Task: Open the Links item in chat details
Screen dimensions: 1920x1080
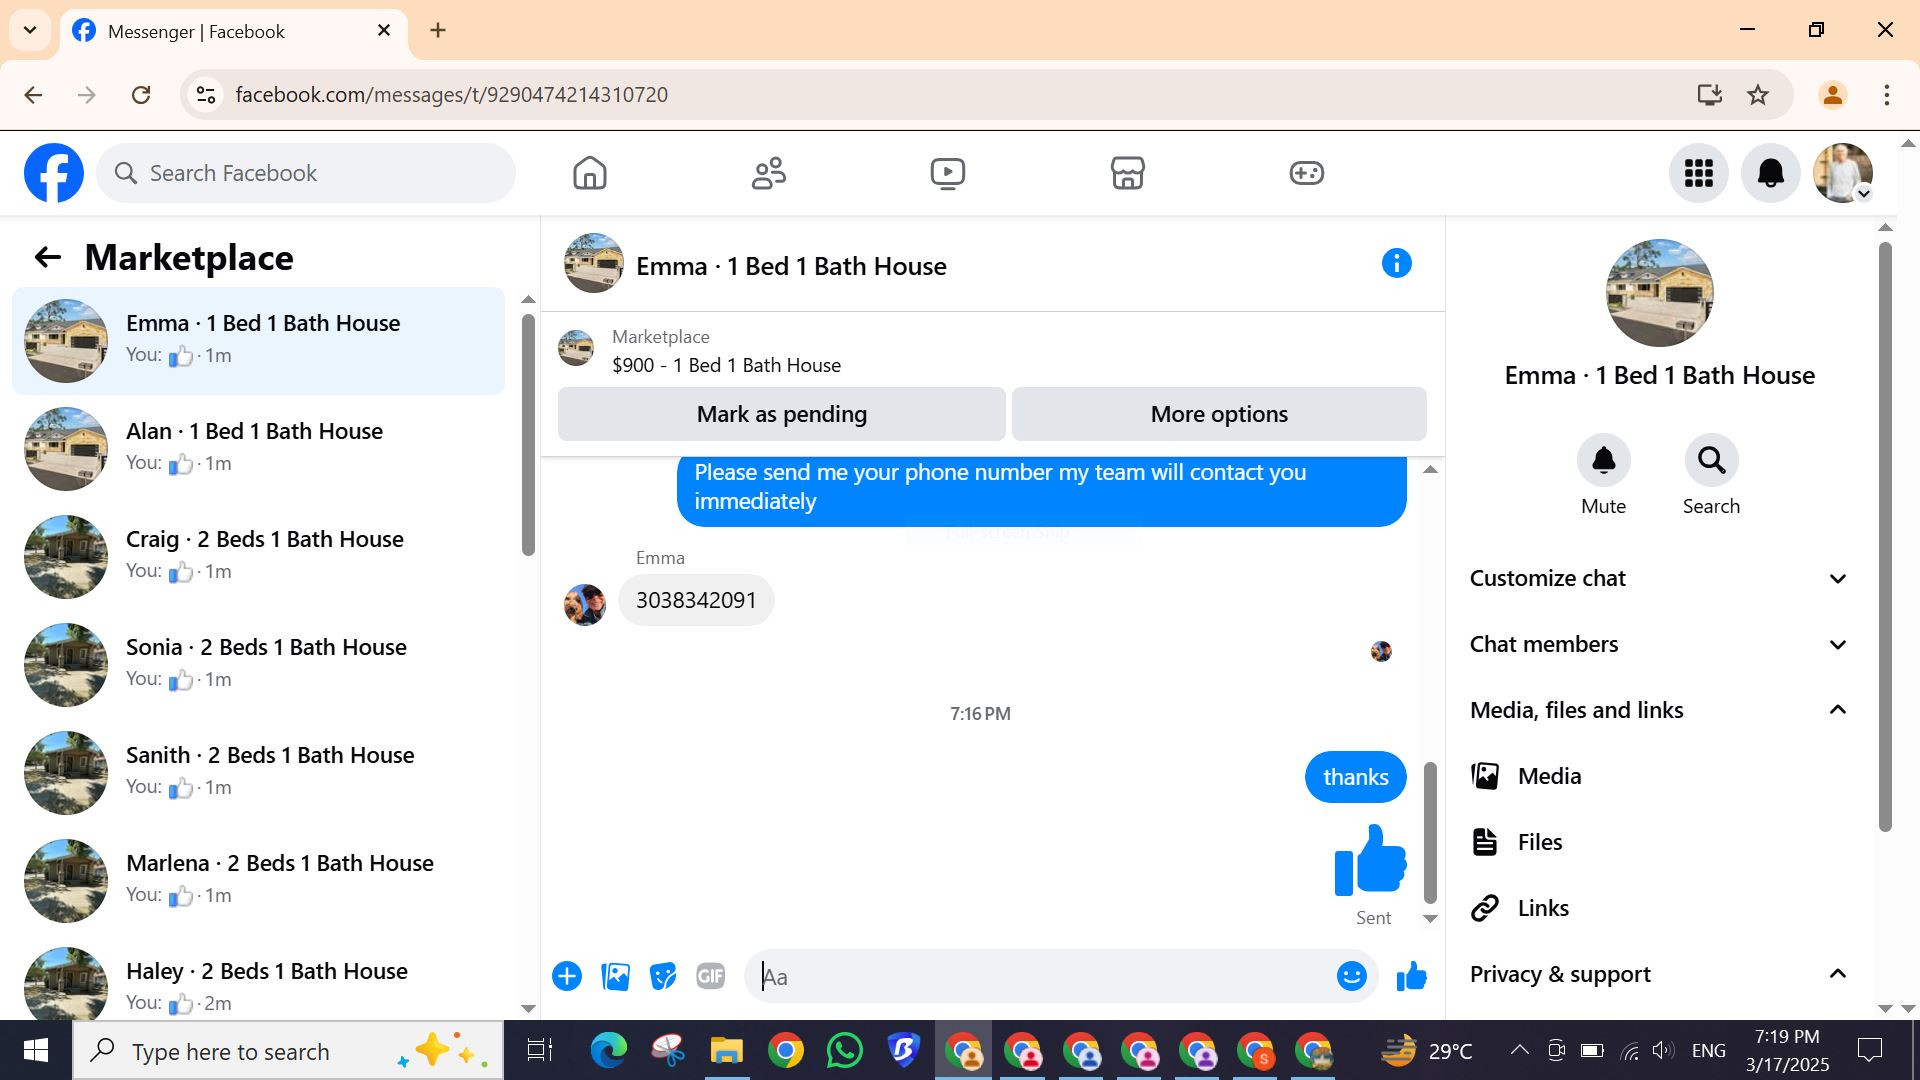Action: (x=1660, y=908)
